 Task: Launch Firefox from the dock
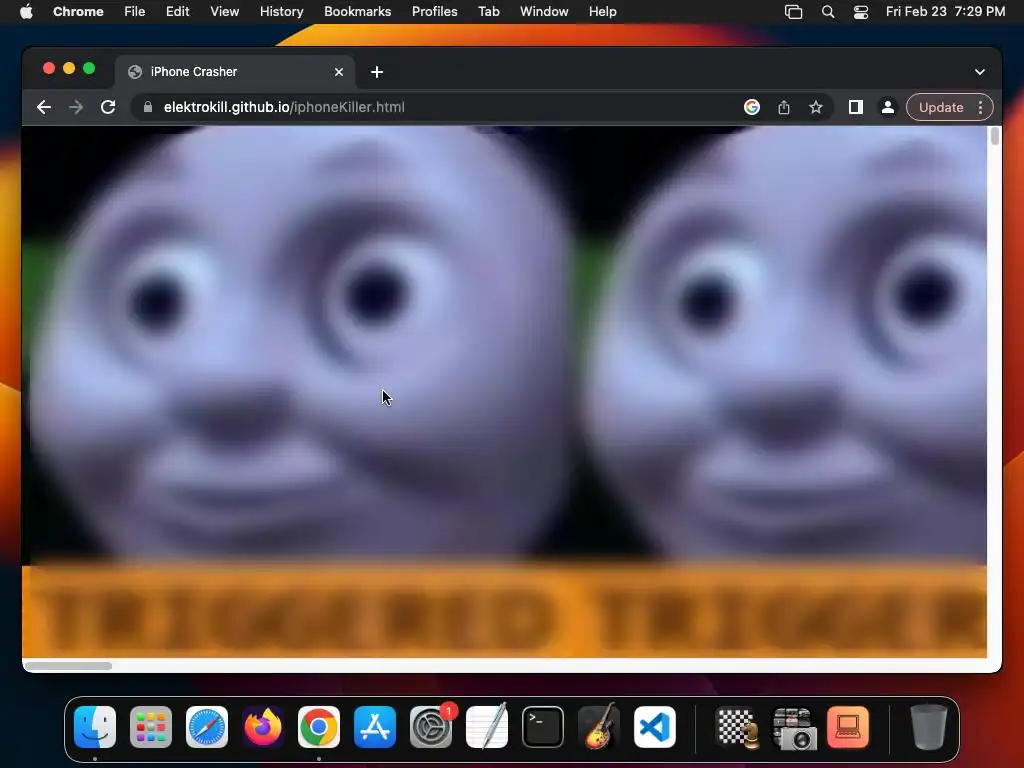(x=263, y=727)
